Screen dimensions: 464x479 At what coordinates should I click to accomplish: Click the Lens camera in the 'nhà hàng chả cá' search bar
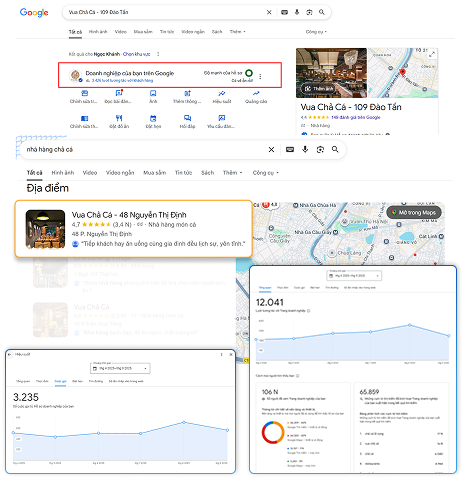click(x=320, y=149)
